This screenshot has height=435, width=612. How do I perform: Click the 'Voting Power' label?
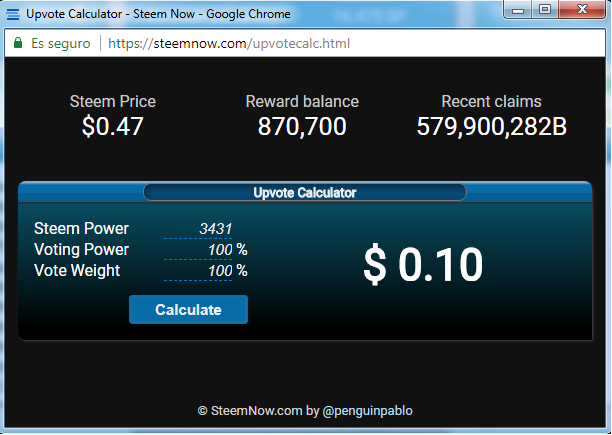tap(81, 250)
